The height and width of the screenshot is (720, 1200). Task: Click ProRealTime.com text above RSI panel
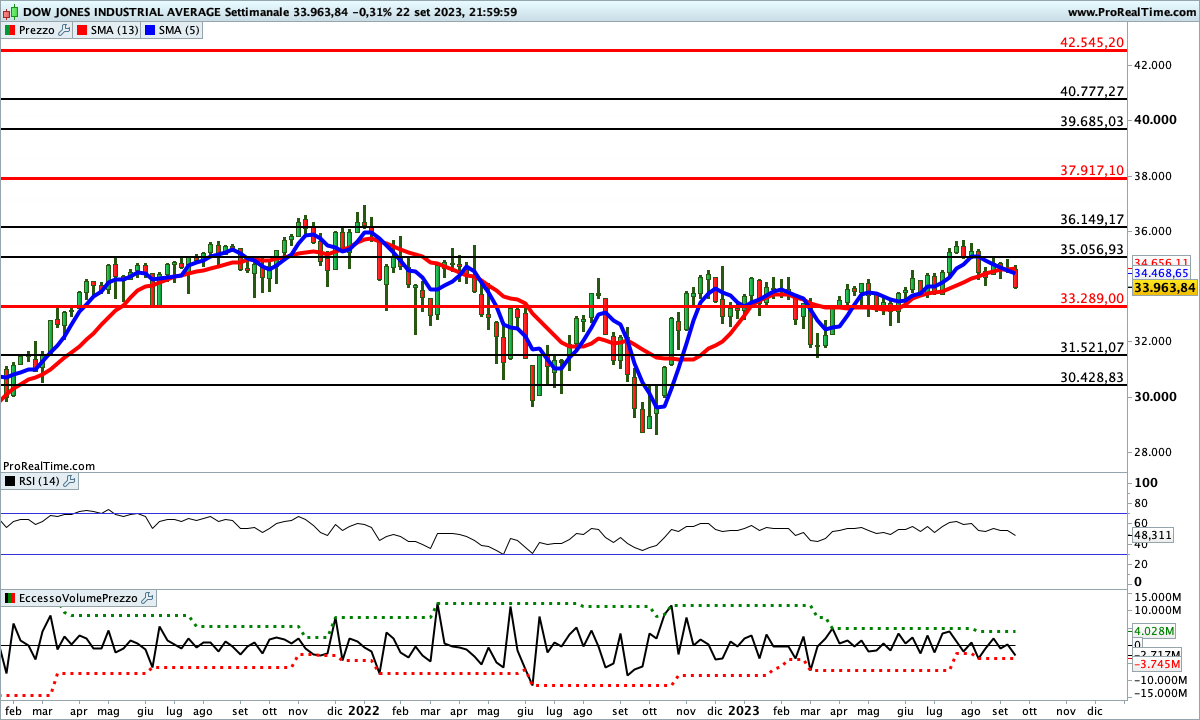(x=49, y=466)
